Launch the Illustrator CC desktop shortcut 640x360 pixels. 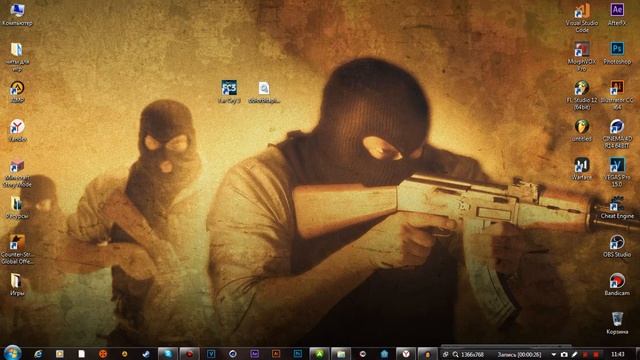click(617, 95)
